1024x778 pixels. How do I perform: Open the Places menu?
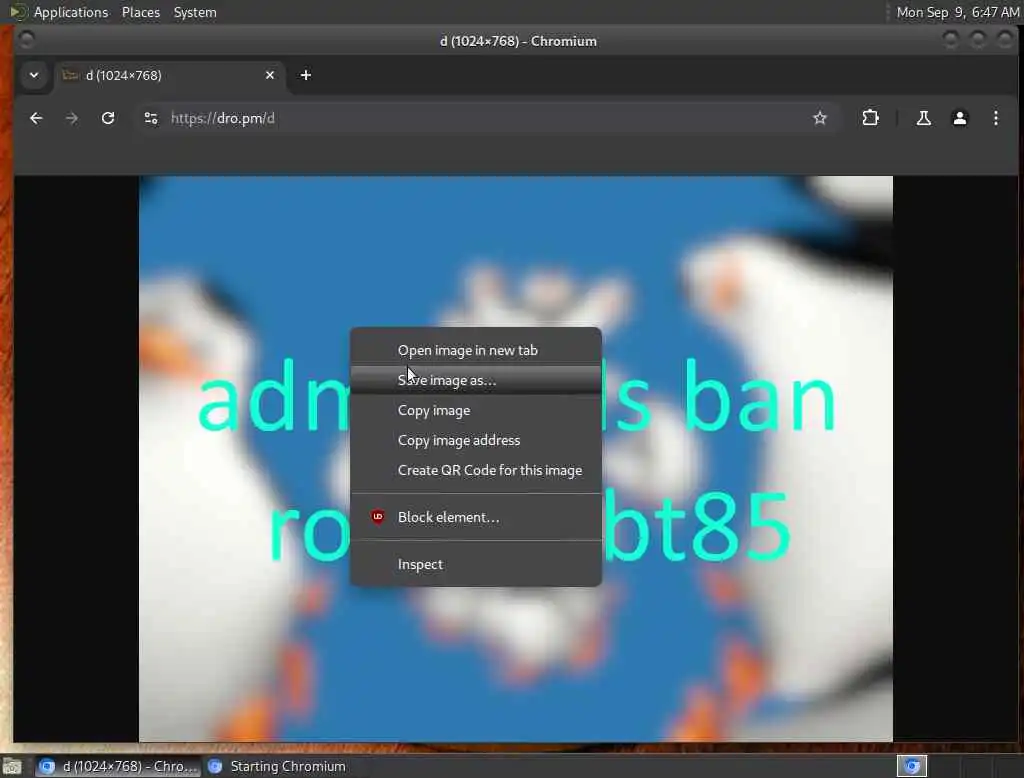140,12
